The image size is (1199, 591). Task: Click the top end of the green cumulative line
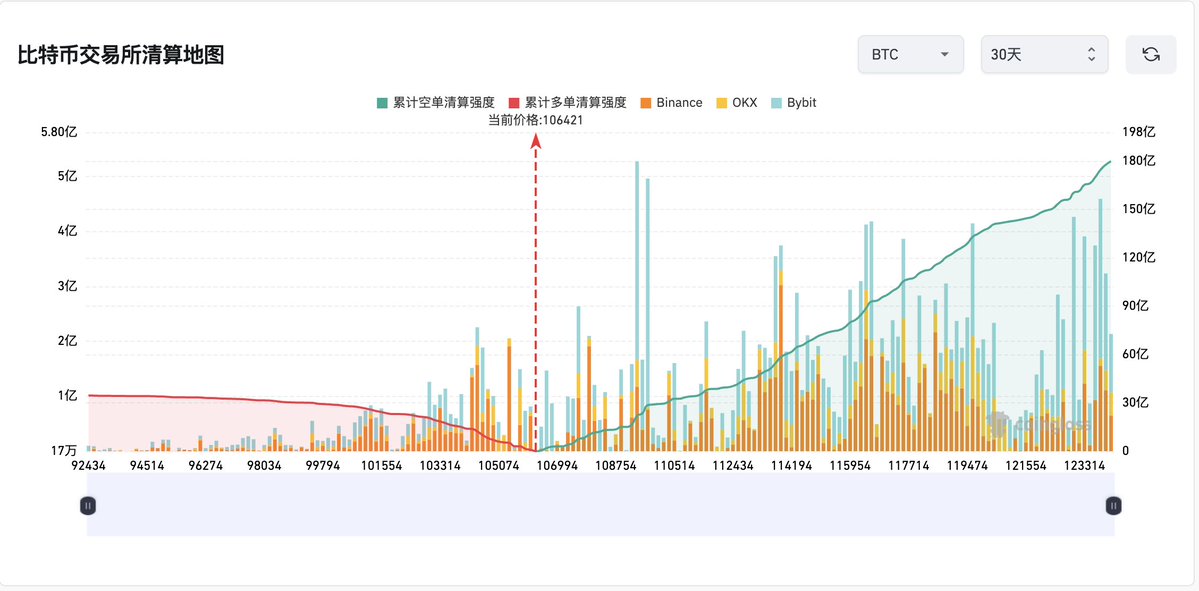[x=1110, y=162]
